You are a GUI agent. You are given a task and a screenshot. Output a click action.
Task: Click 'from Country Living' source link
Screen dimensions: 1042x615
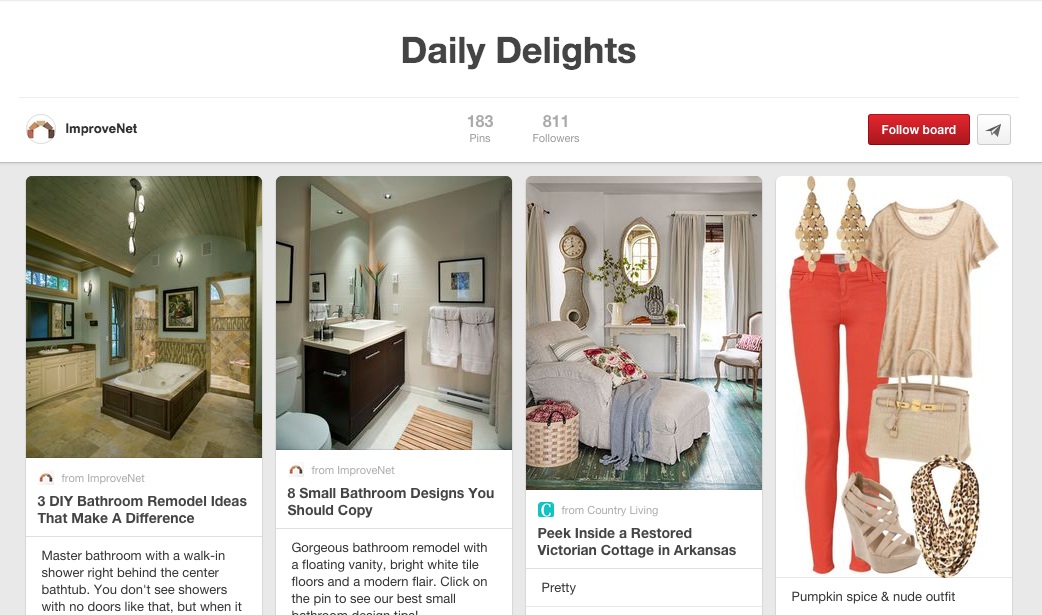pos(609,510)
